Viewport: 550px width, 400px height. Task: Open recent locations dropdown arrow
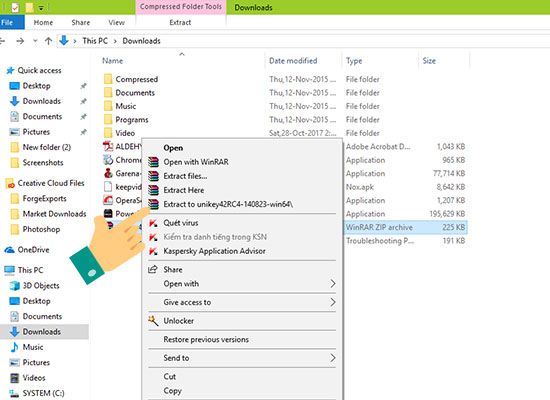(x=35, y=41)
